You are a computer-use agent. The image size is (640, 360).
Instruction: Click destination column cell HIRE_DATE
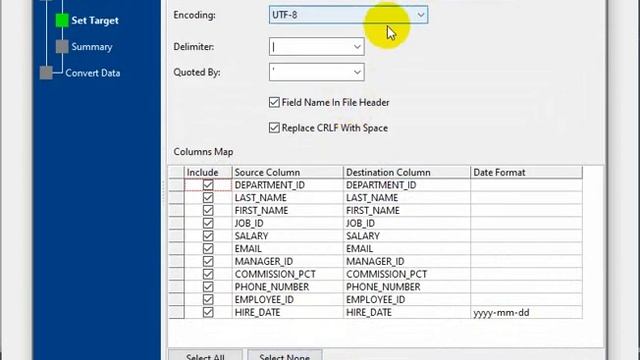point(407,312)
